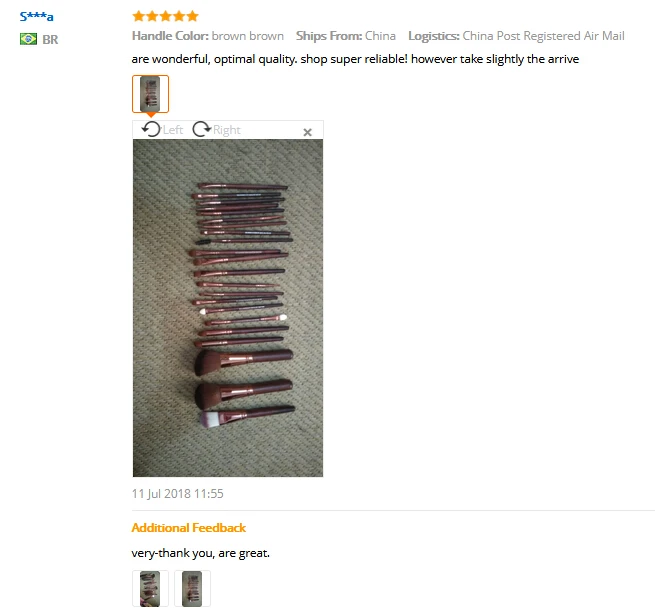Screen dimensions: 655x609
Task: Open reviewer S***a profile link
Action: 37,17
